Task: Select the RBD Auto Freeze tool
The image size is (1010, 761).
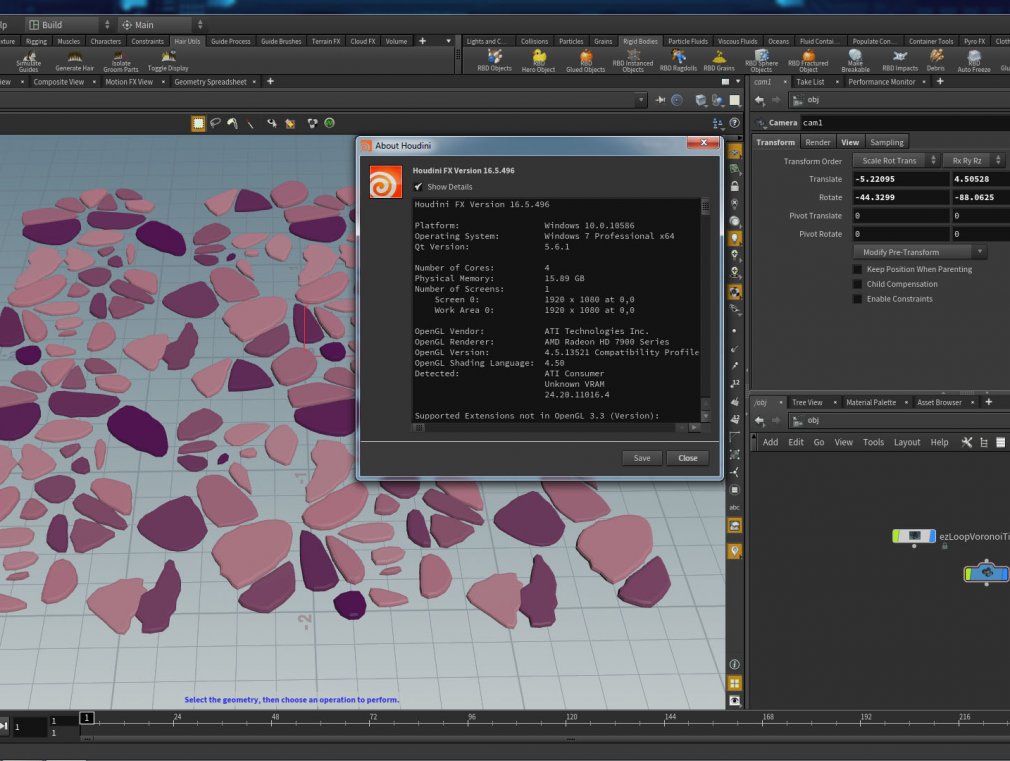Action: pyautogui.click(x=974, y=61)
